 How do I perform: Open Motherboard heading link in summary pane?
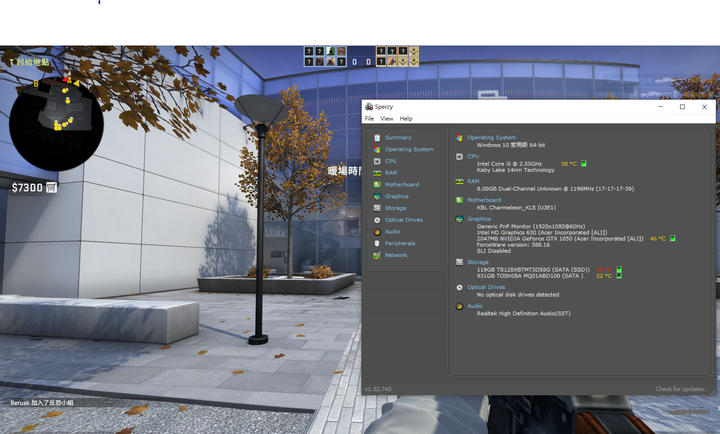pyautogui.click(x=484, y=200)
